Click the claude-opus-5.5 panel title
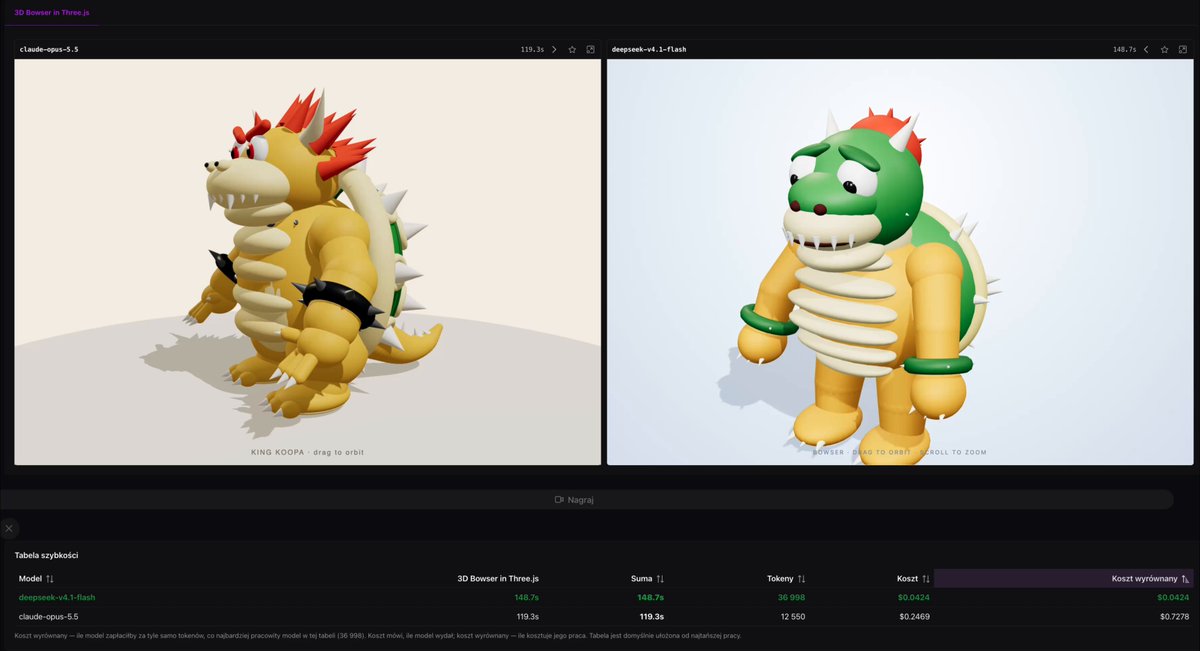This screenshot has width=1200, height=651. 49,49
